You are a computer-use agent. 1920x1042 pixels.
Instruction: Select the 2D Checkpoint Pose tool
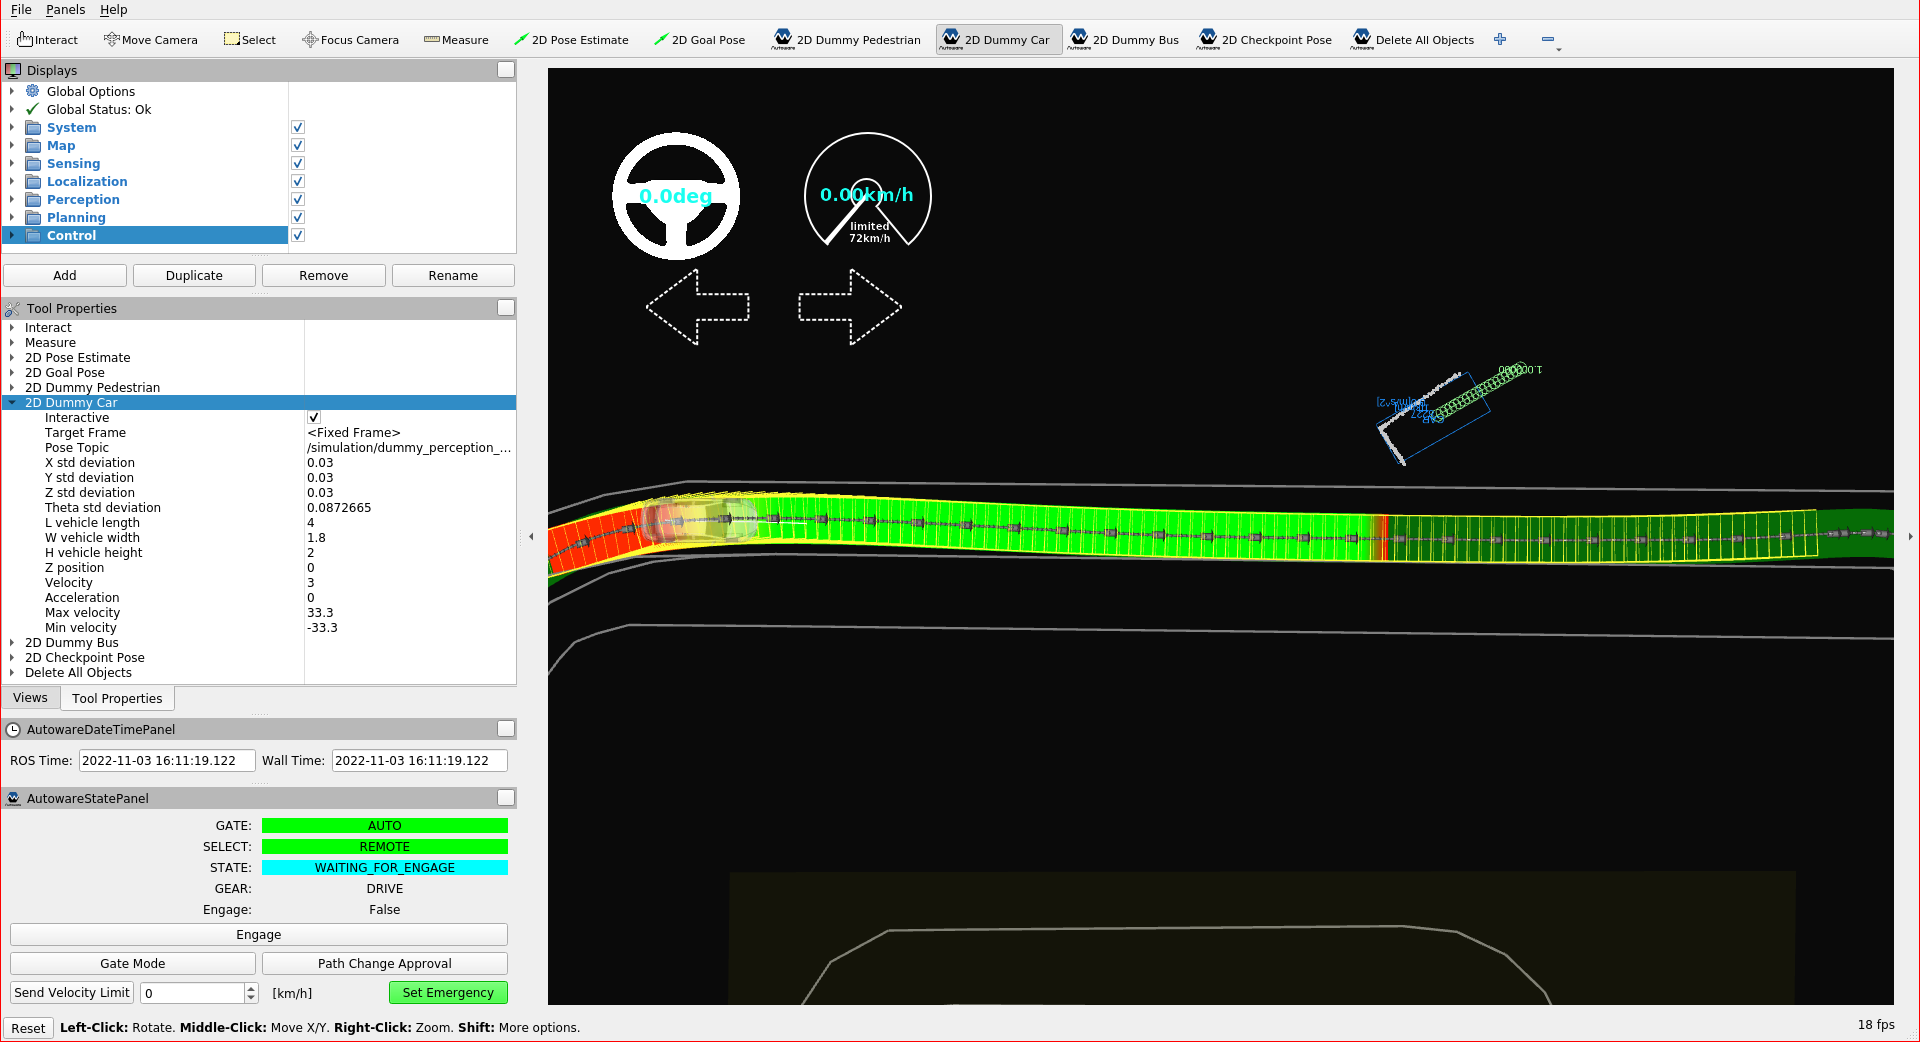pos(1264,39)
